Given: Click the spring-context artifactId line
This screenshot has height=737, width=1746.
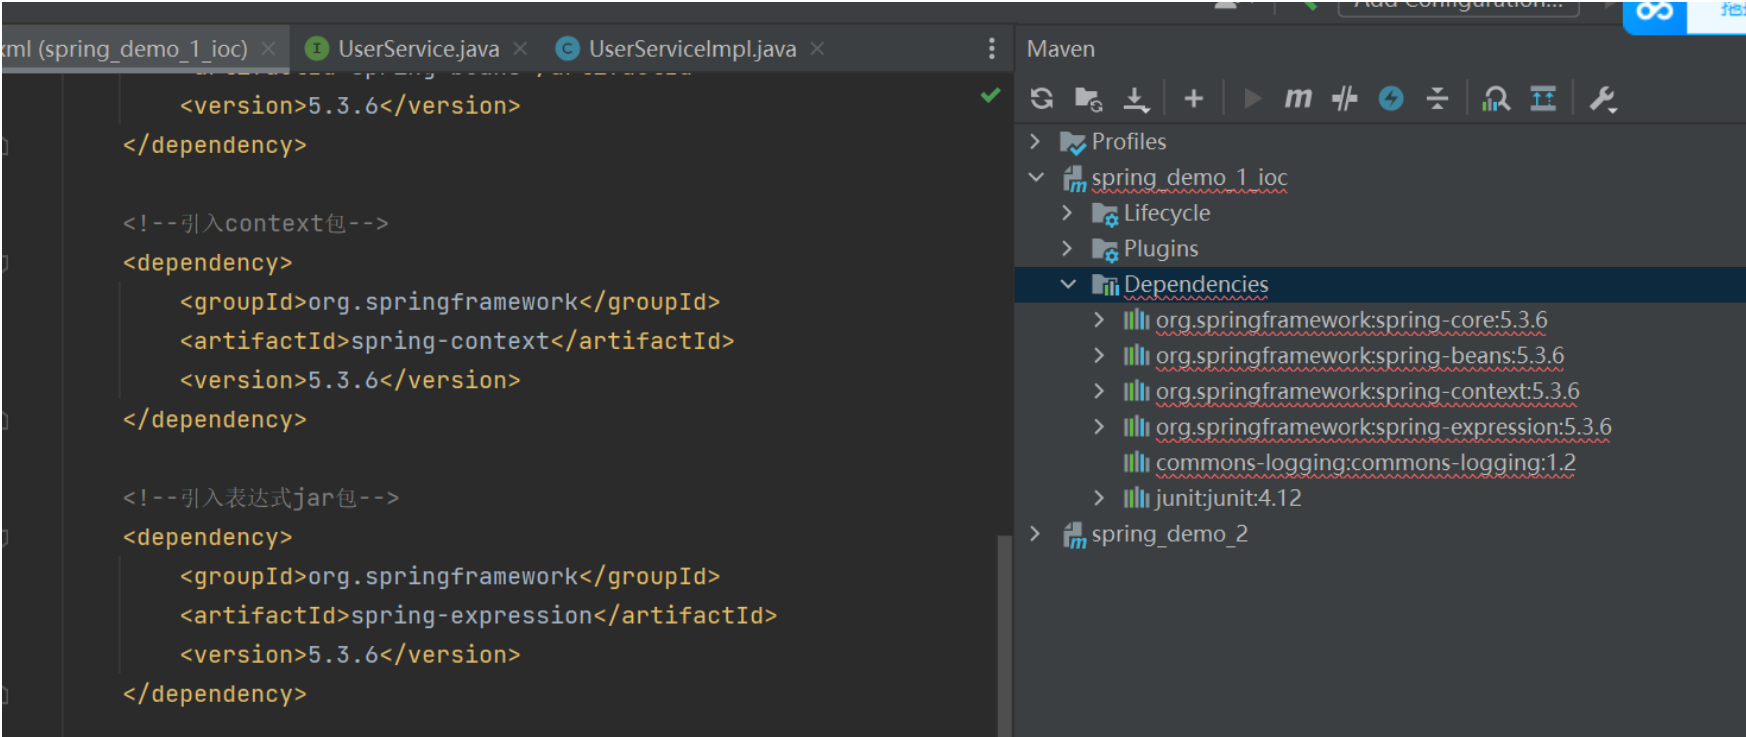Looking at the screenshot, I should pos(457,341).
